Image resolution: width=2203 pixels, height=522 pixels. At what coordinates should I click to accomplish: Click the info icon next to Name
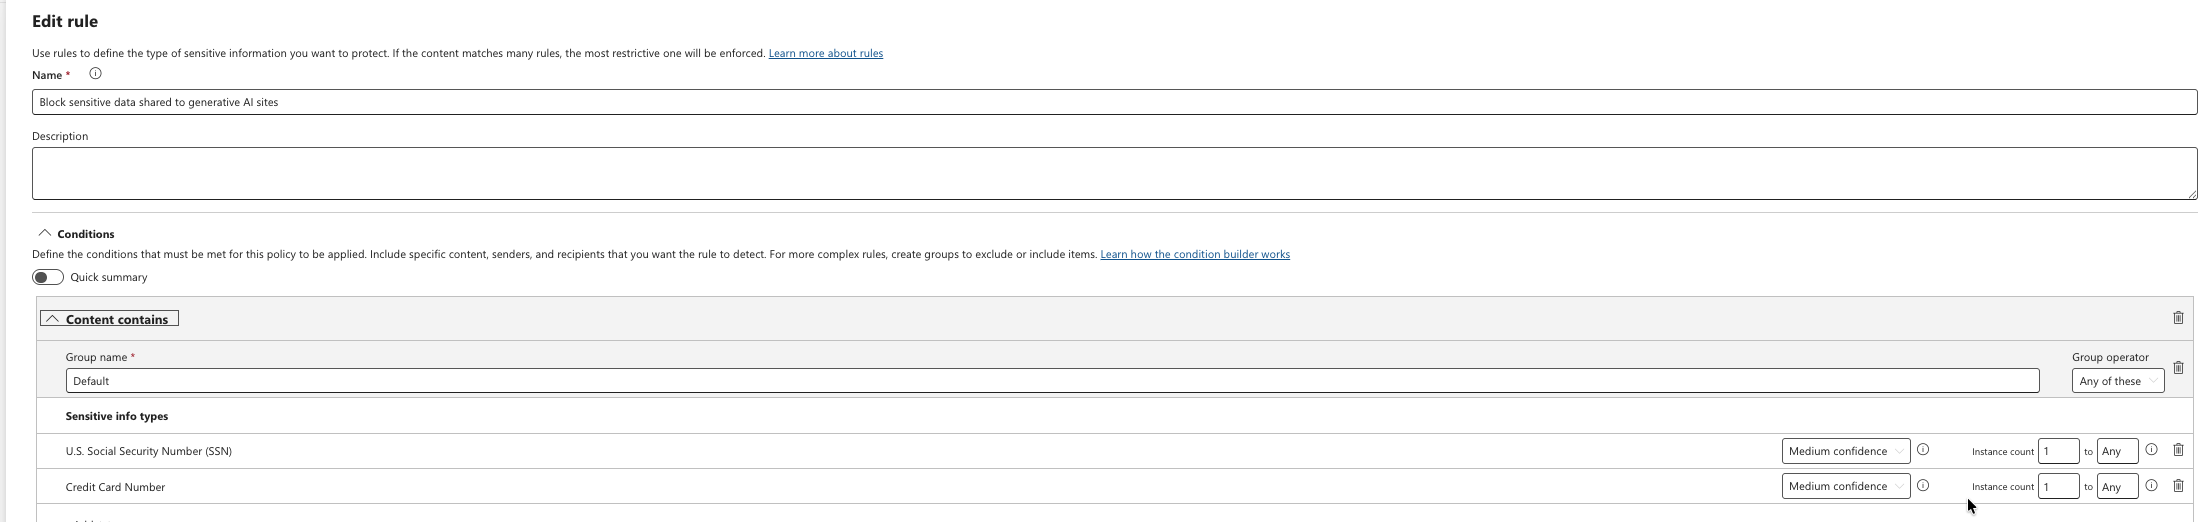(x=95, y=73)
